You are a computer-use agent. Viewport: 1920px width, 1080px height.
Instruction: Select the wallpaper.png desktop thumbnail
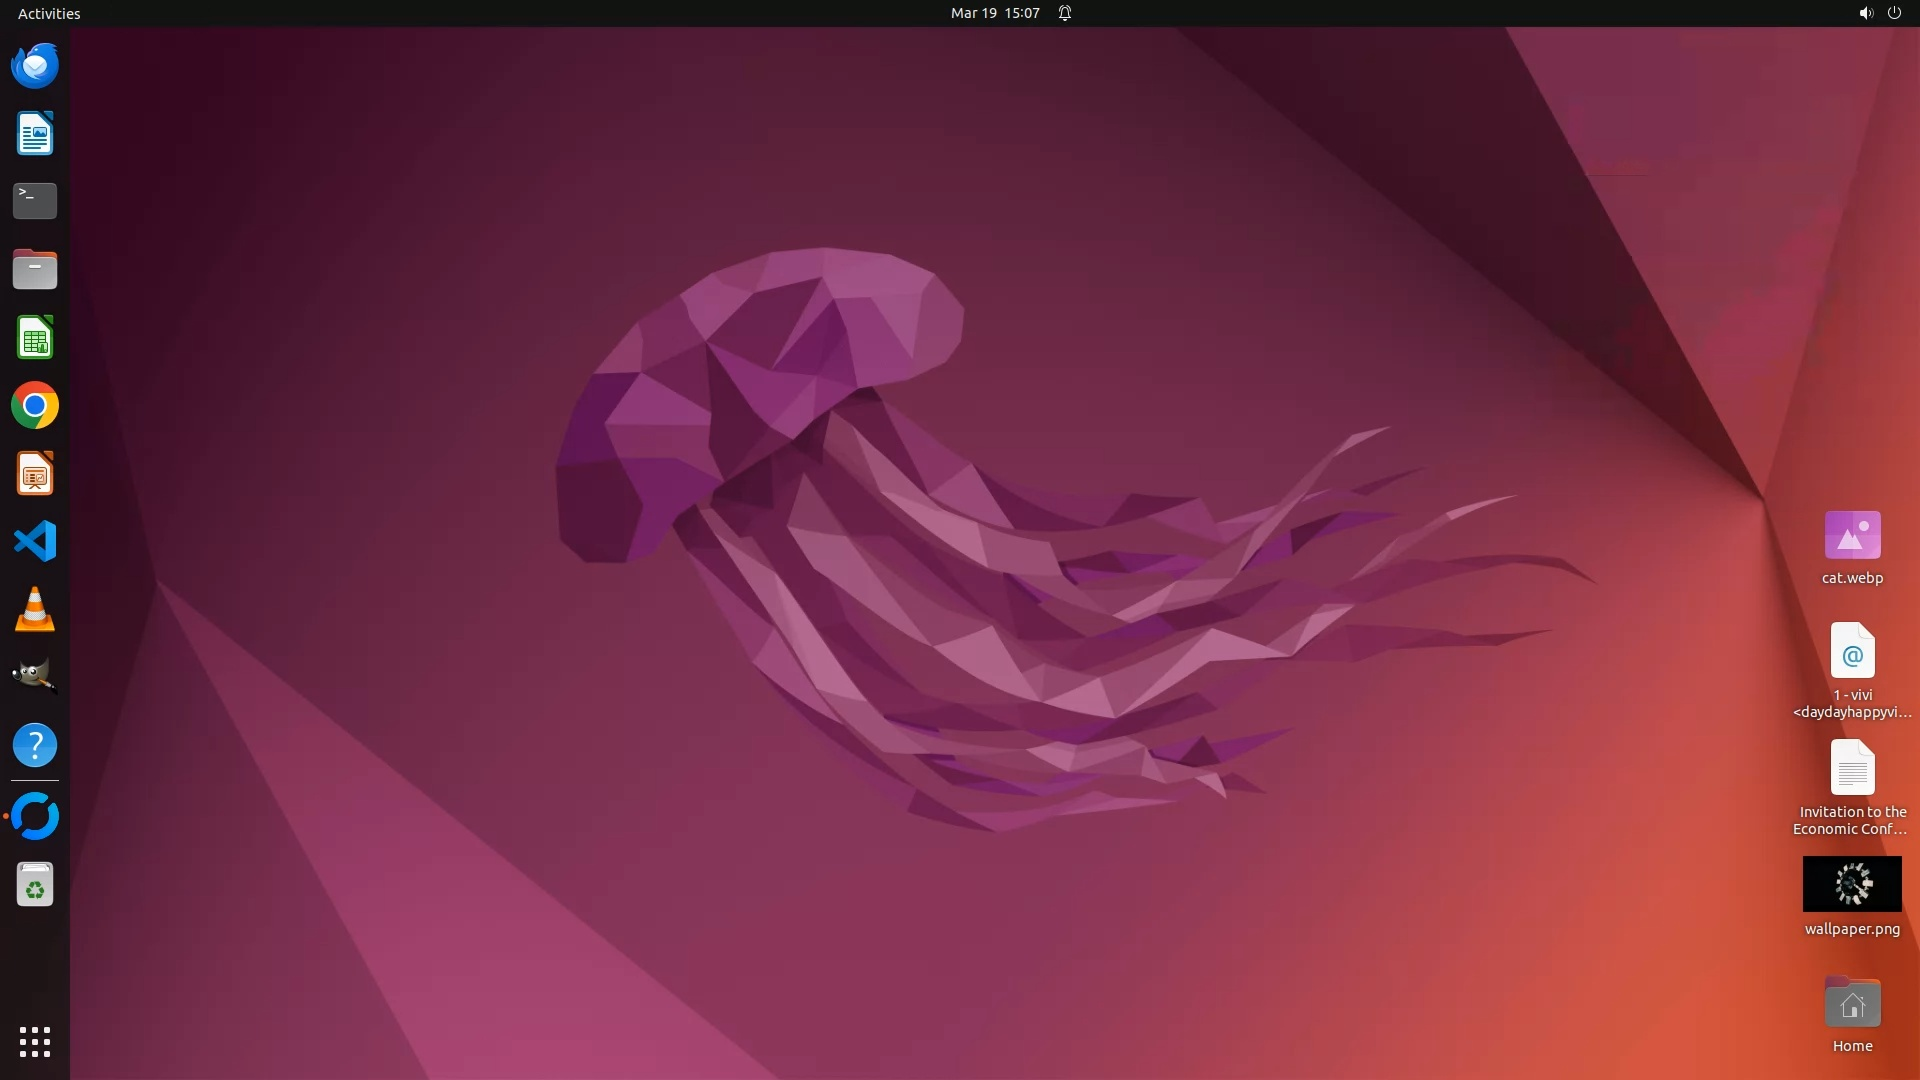click(1852, 884)
